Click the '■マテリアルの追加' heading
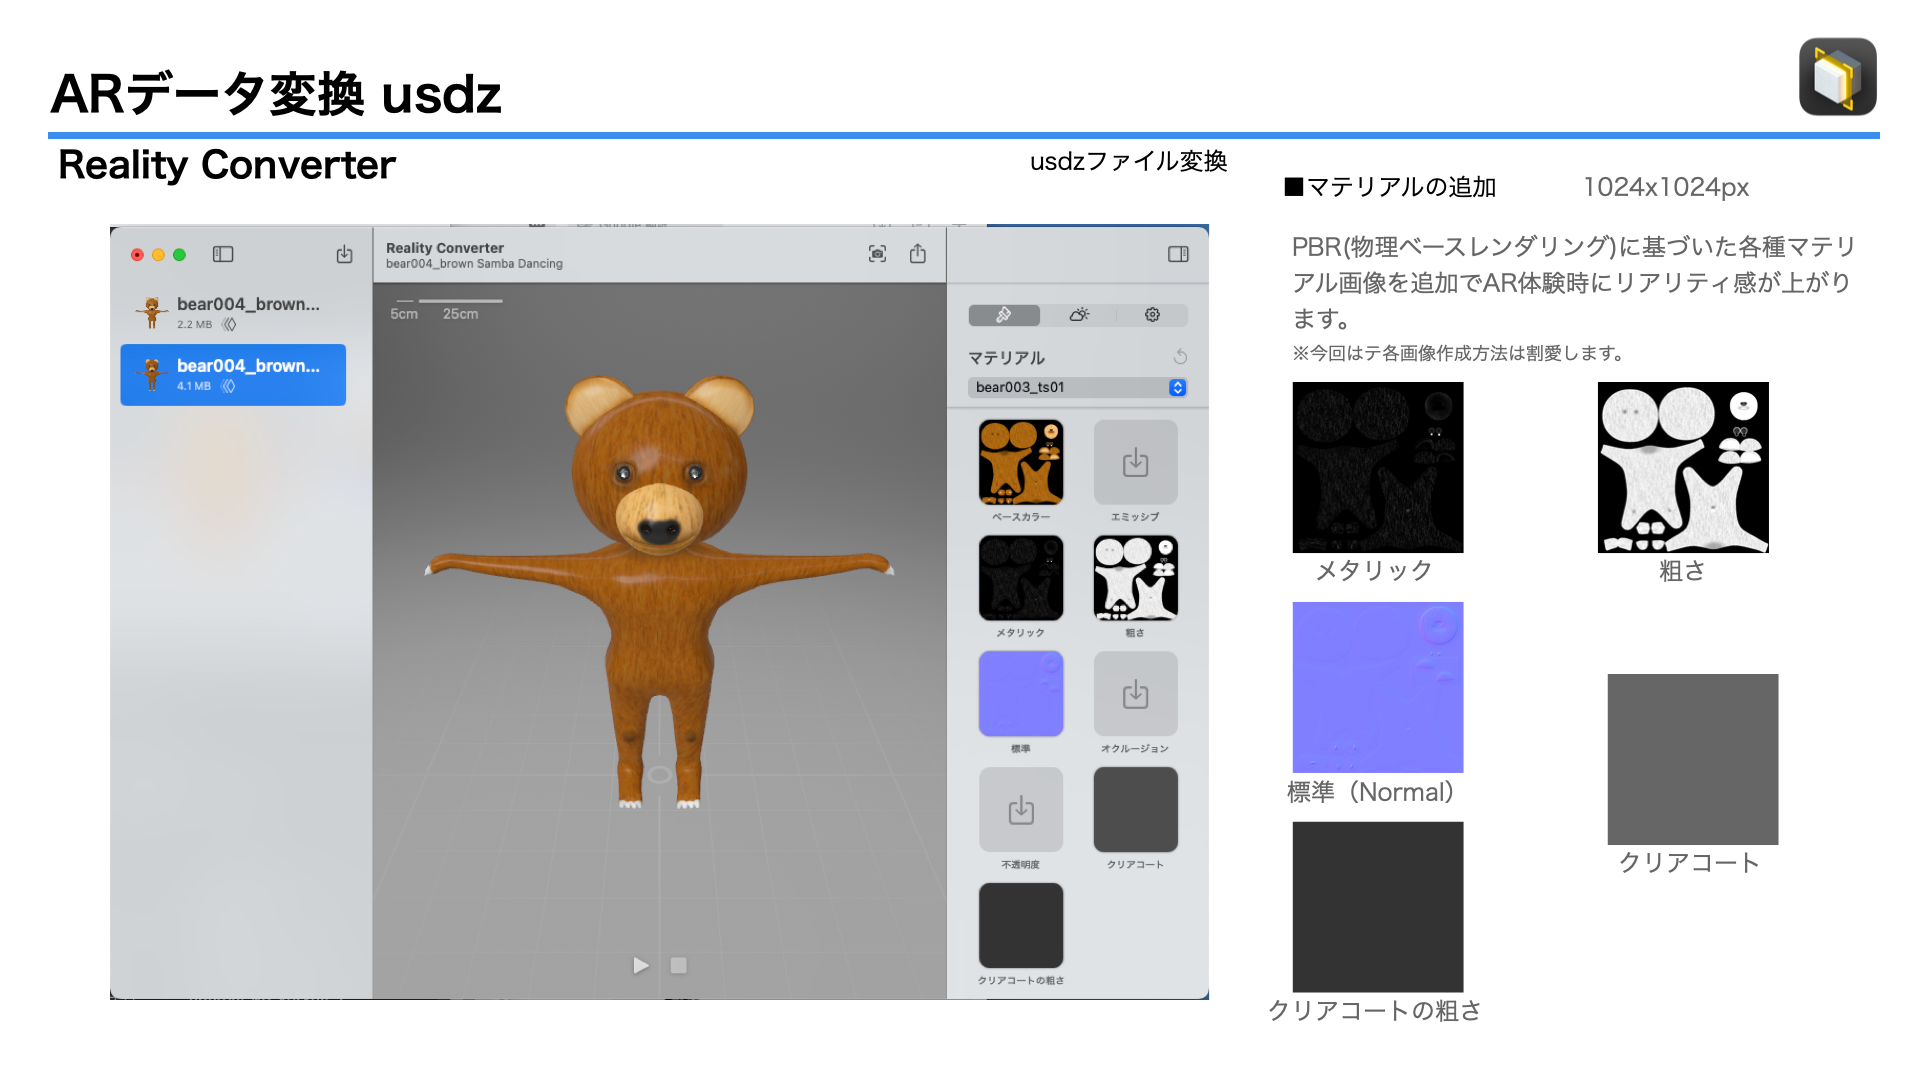 1390,187
